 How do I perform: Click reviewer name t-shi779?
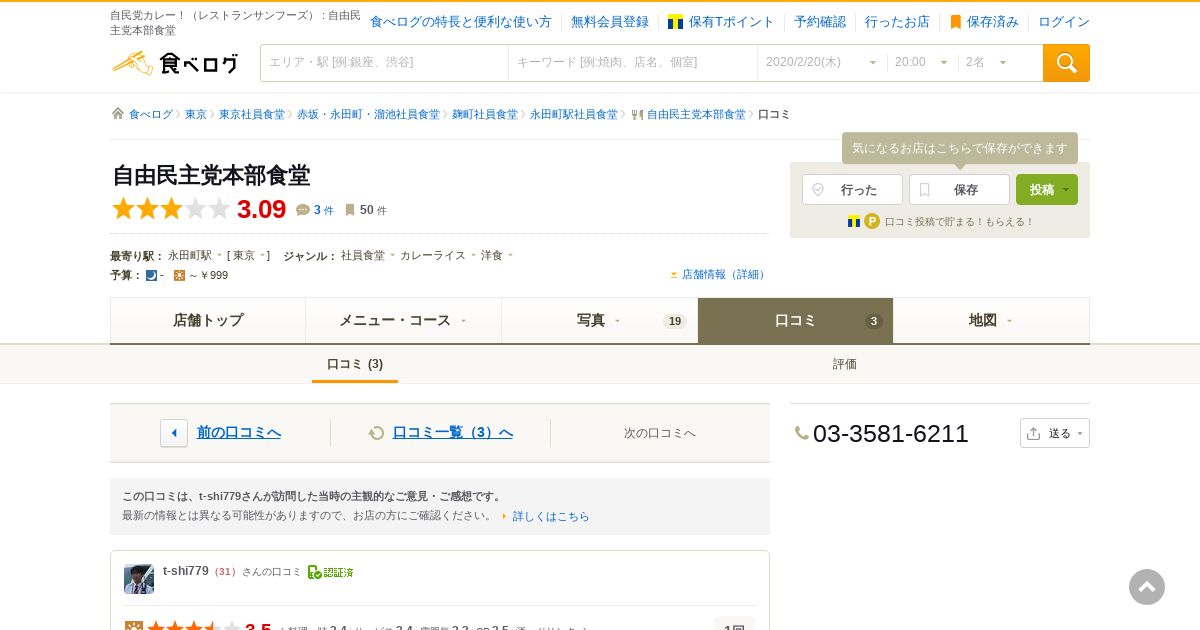(x=186, y=571)
